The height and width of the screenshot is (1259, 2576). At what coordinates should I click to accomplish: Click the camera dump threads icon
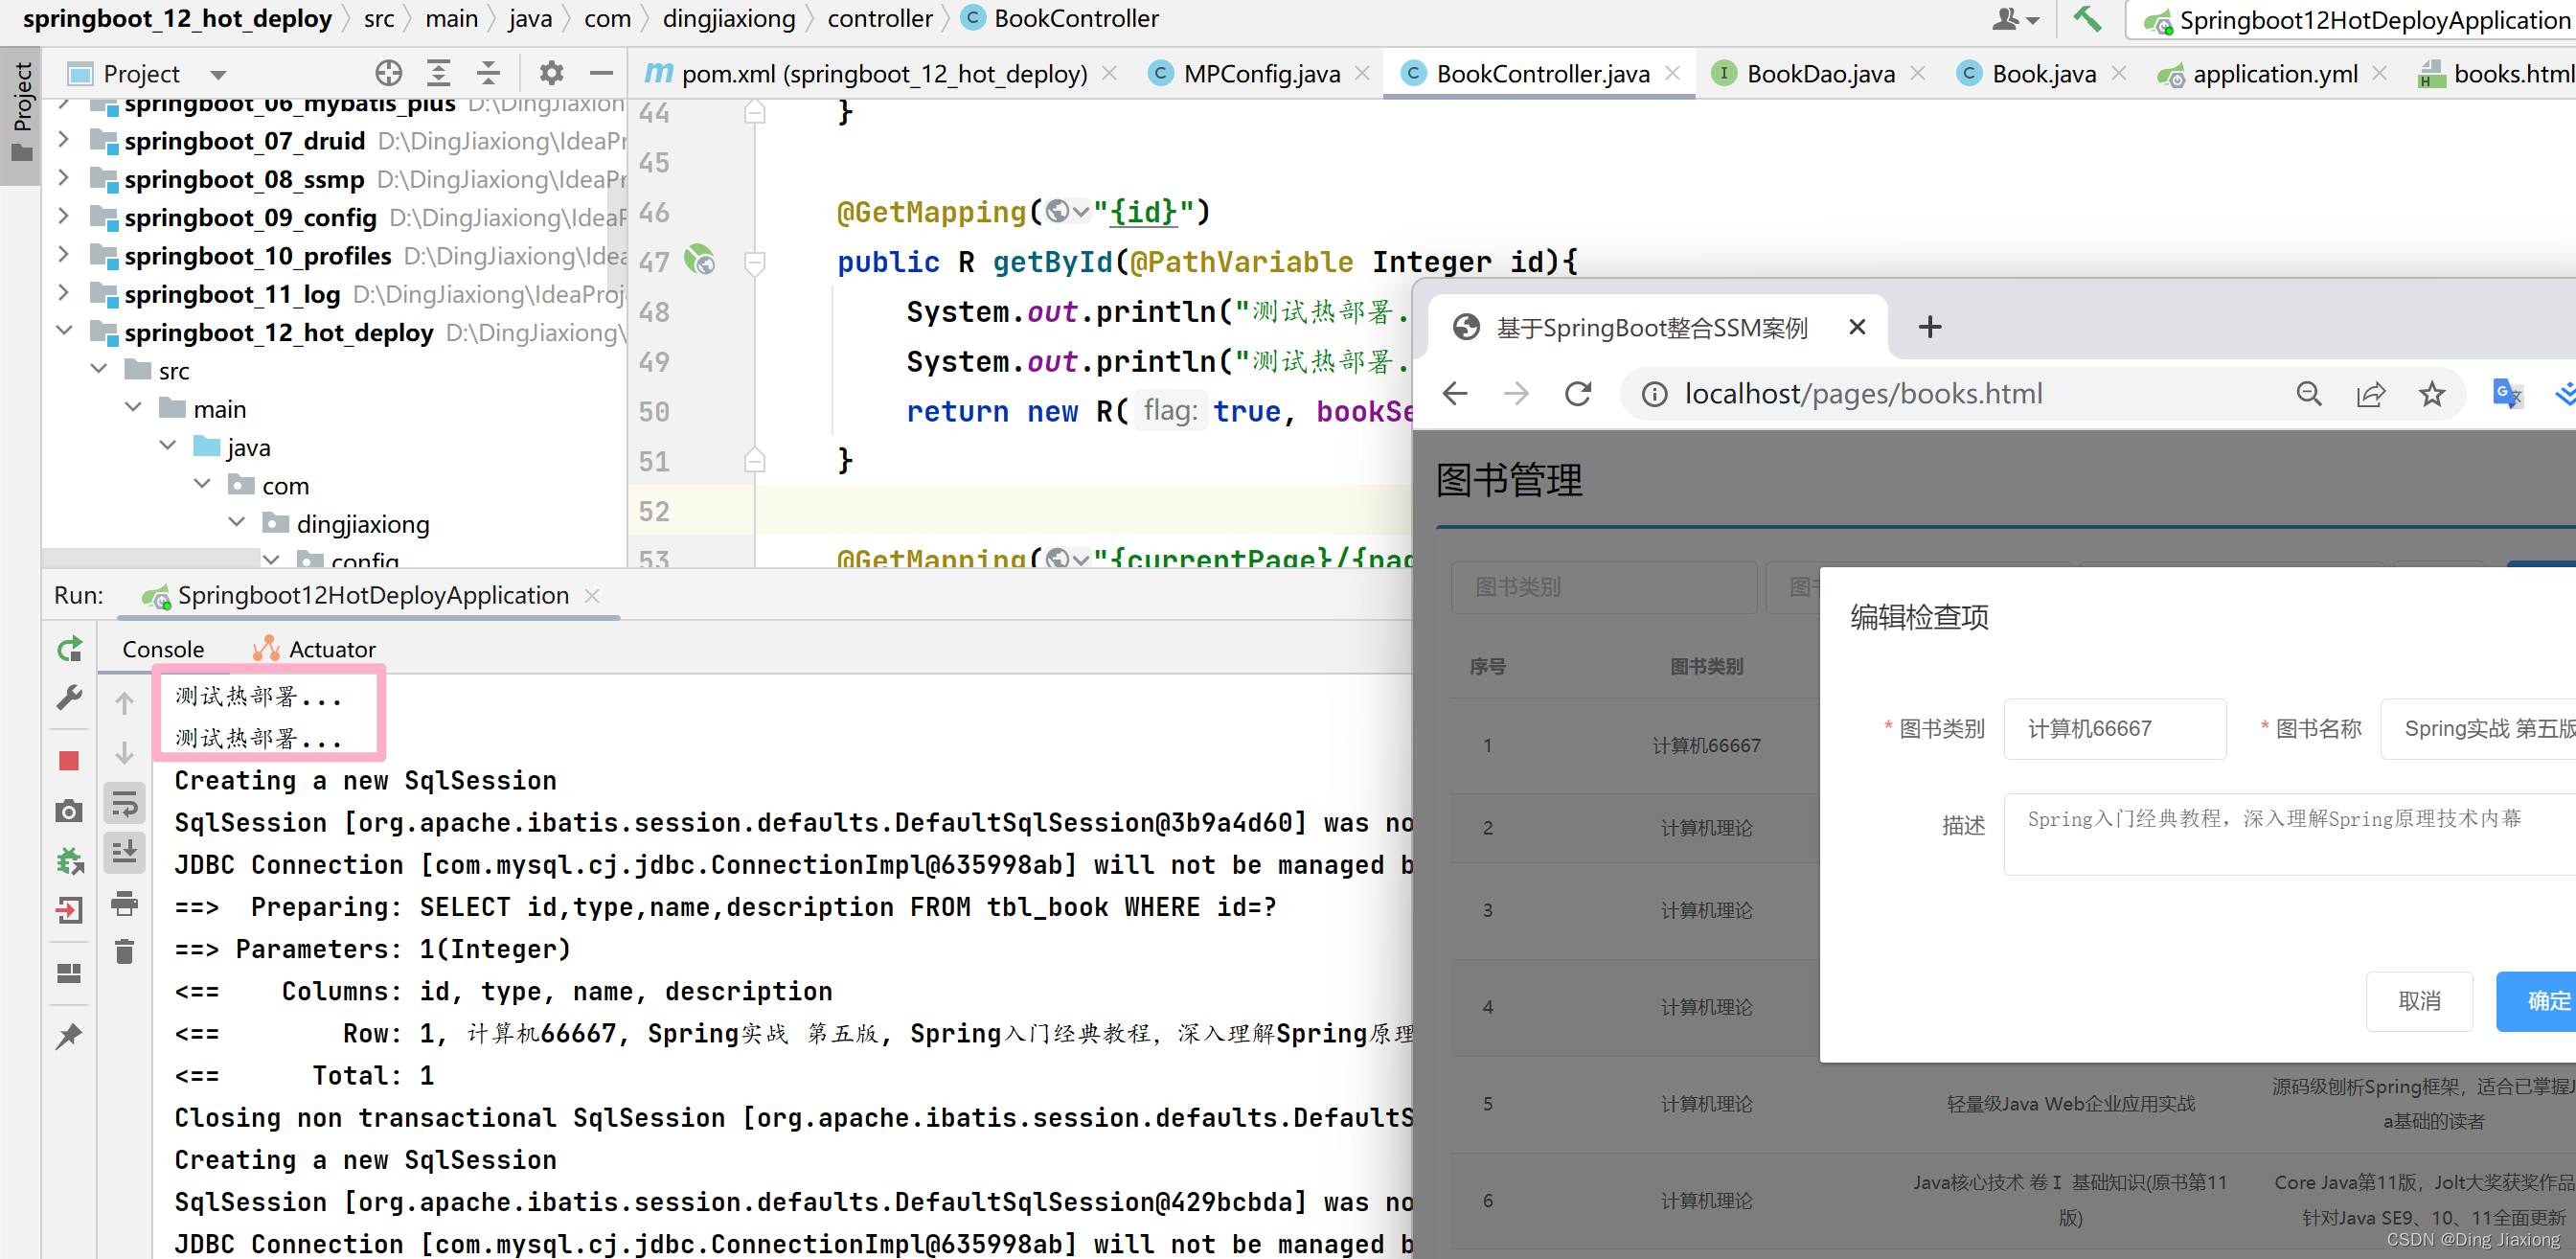pyautogui.click(x=69, y=811)
